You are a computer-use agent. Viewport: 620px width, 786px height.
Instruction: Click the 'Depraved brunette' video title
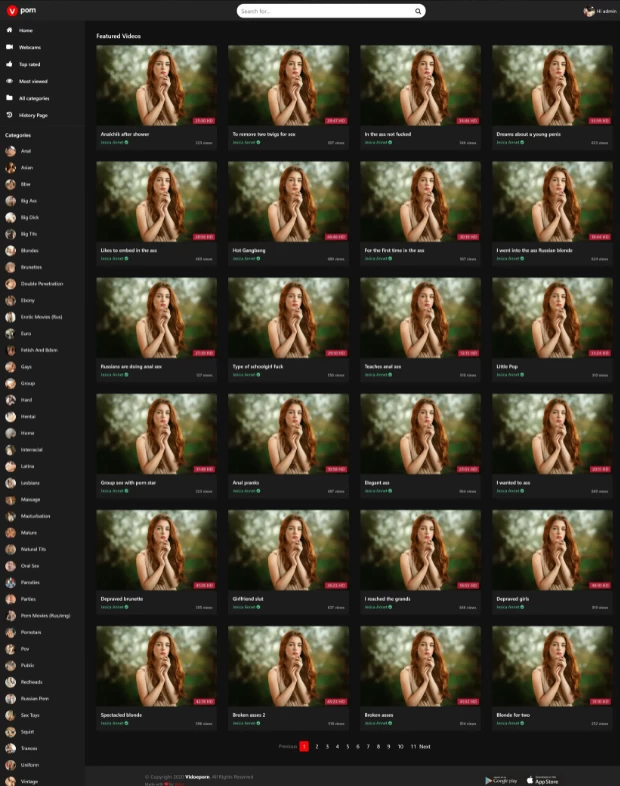pos(121,599)
